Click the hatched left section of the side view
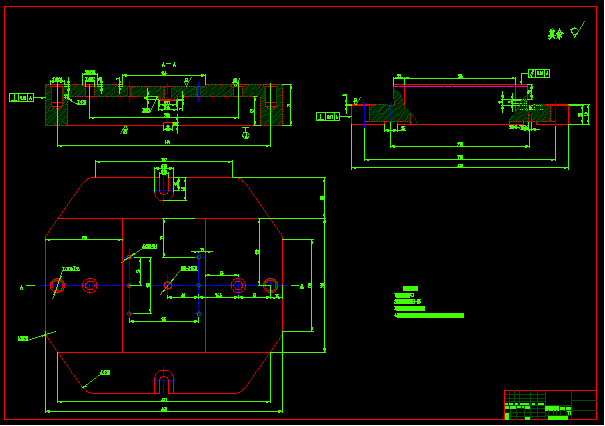 [x=388, y=114]
